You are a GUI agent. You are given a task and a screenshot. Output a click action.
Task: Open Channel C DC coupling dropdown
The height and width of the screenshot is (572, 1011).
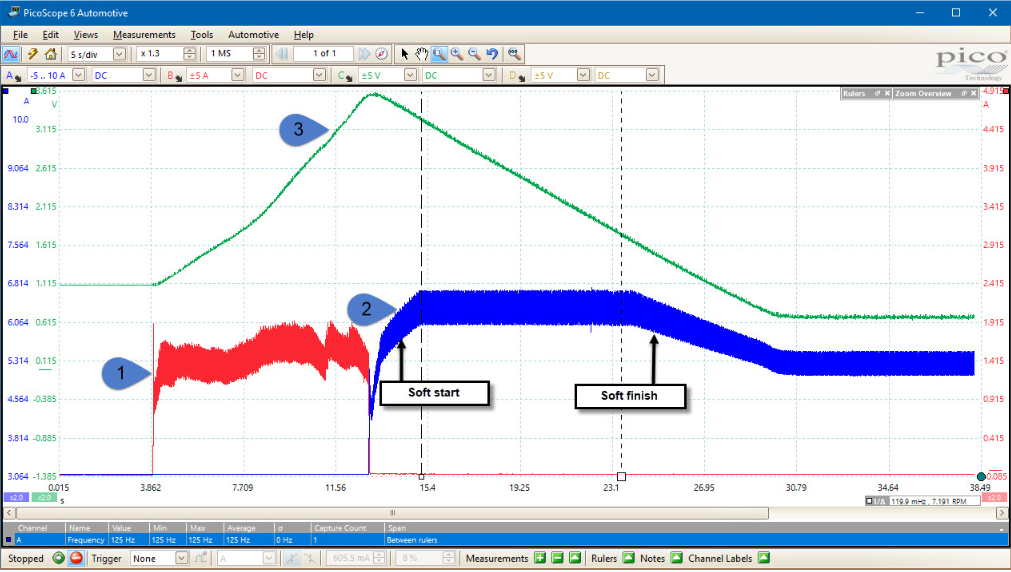tap(489, 75)
